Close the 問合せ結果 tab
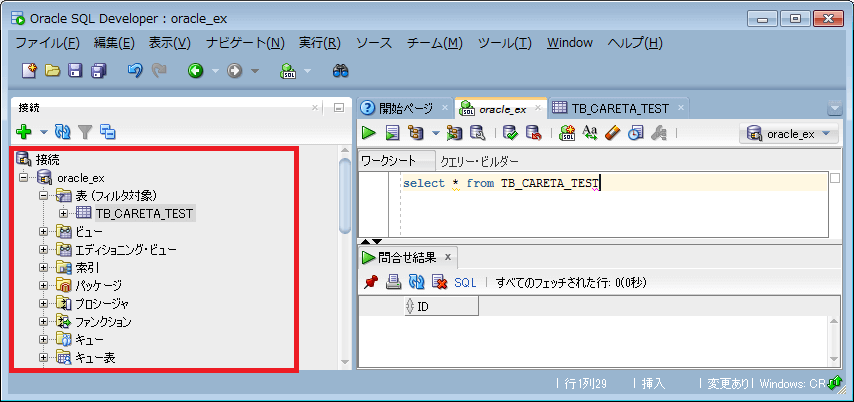This screenshot has height=402, width=854. (x=448, y=257)
